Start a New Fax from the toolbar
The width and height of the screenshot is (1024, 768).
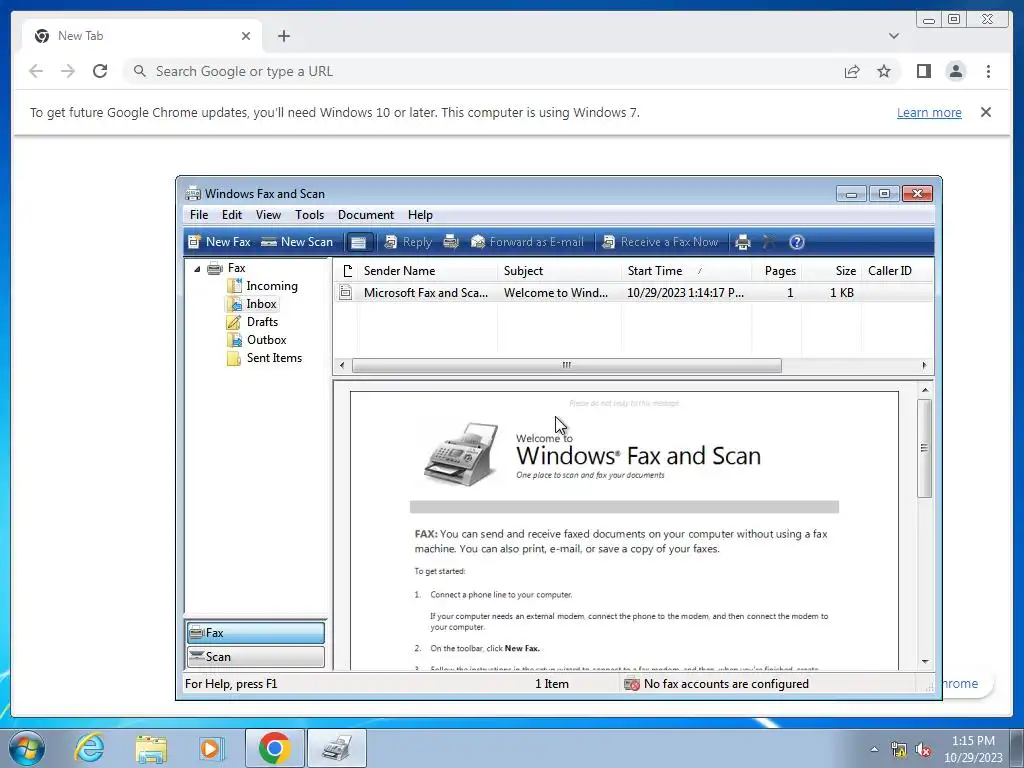219,242
